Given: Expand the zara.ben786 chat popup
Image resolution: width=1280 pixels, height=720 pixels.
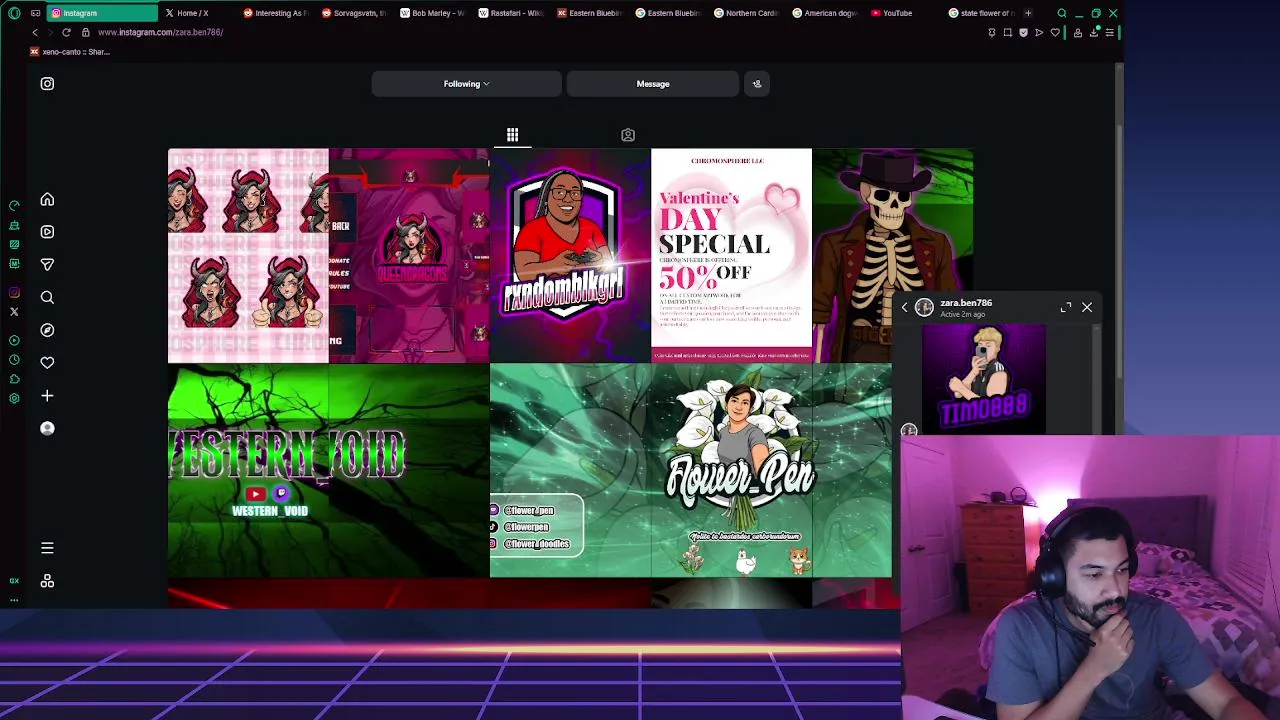Looking at the screenshot, I should coord(1066,308).
